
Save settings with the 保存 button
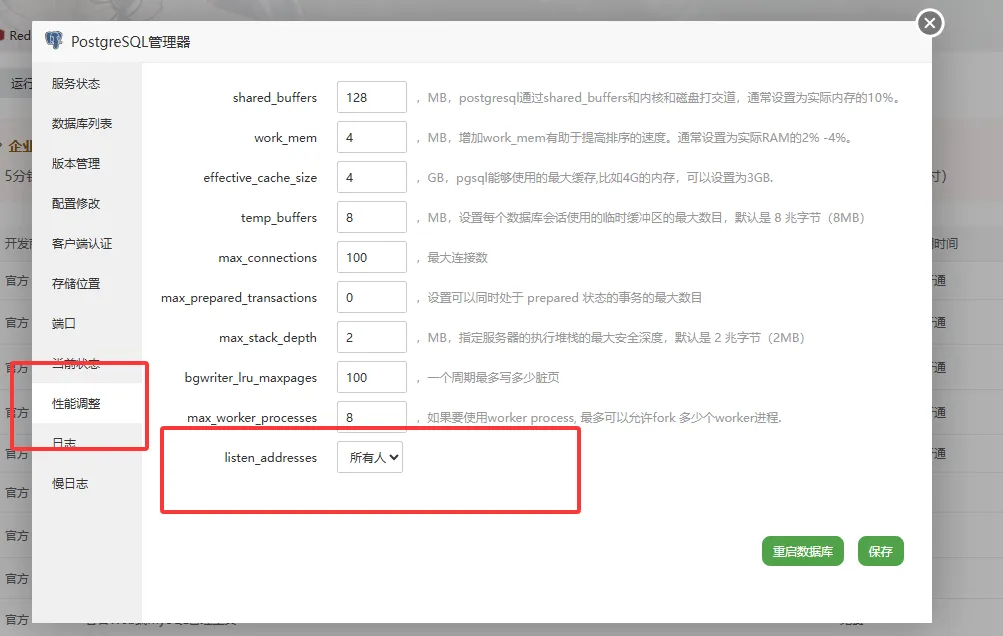point(880,551)
